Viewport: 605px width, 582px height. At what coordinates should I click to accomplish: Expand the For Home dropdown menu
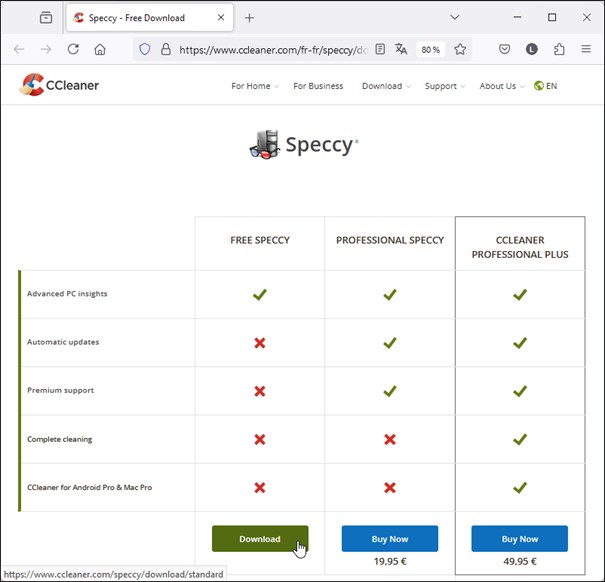(x=254, y=86)
